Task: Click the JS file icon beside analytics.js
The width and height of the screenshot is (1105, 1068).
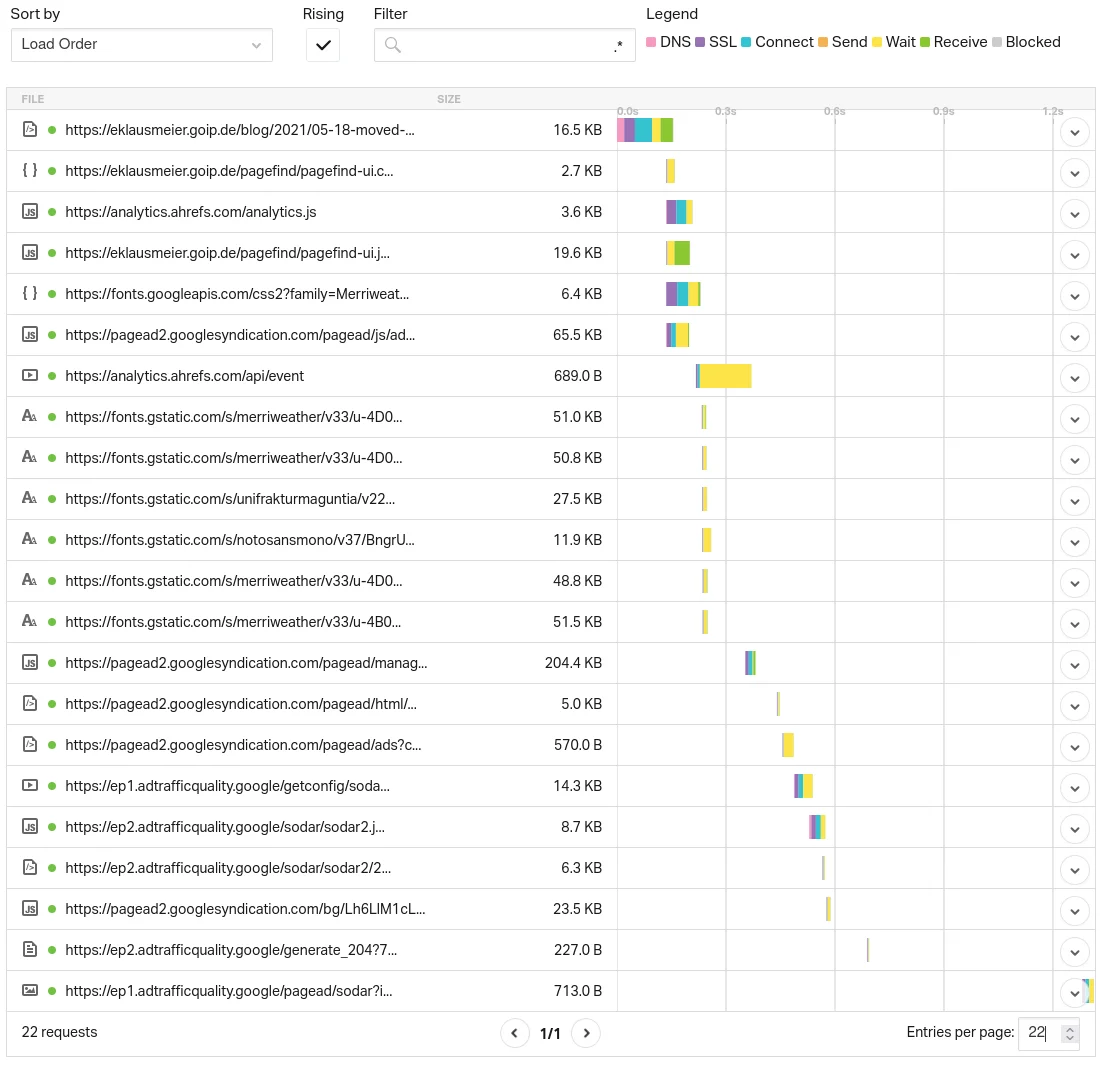Action: tap(30, 212)
